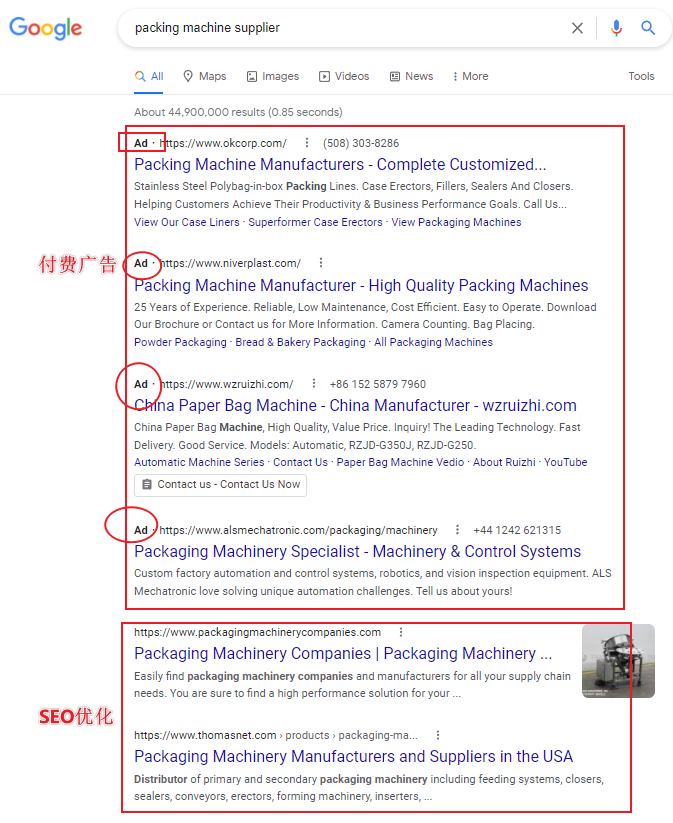
Task: Open options menu for the okcorp.com ad
Action: pos(307,143)
